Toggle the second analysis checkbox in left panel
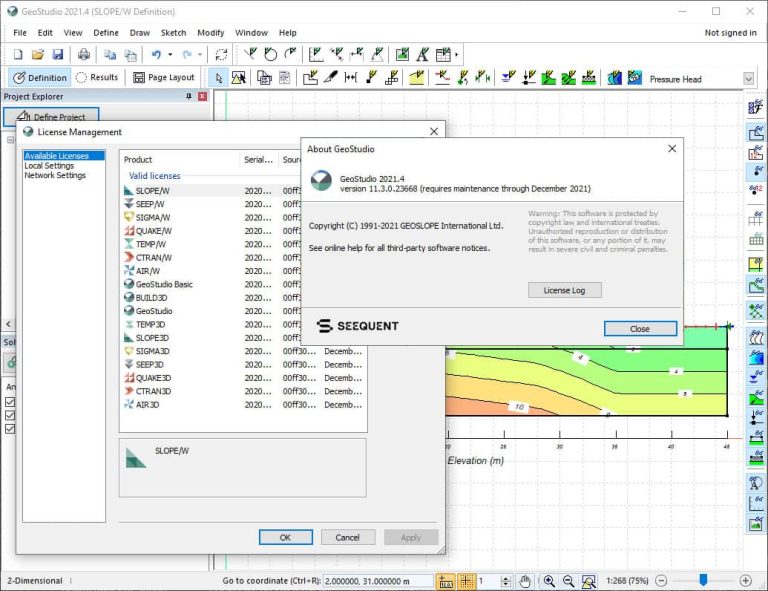 click(10, 415)
